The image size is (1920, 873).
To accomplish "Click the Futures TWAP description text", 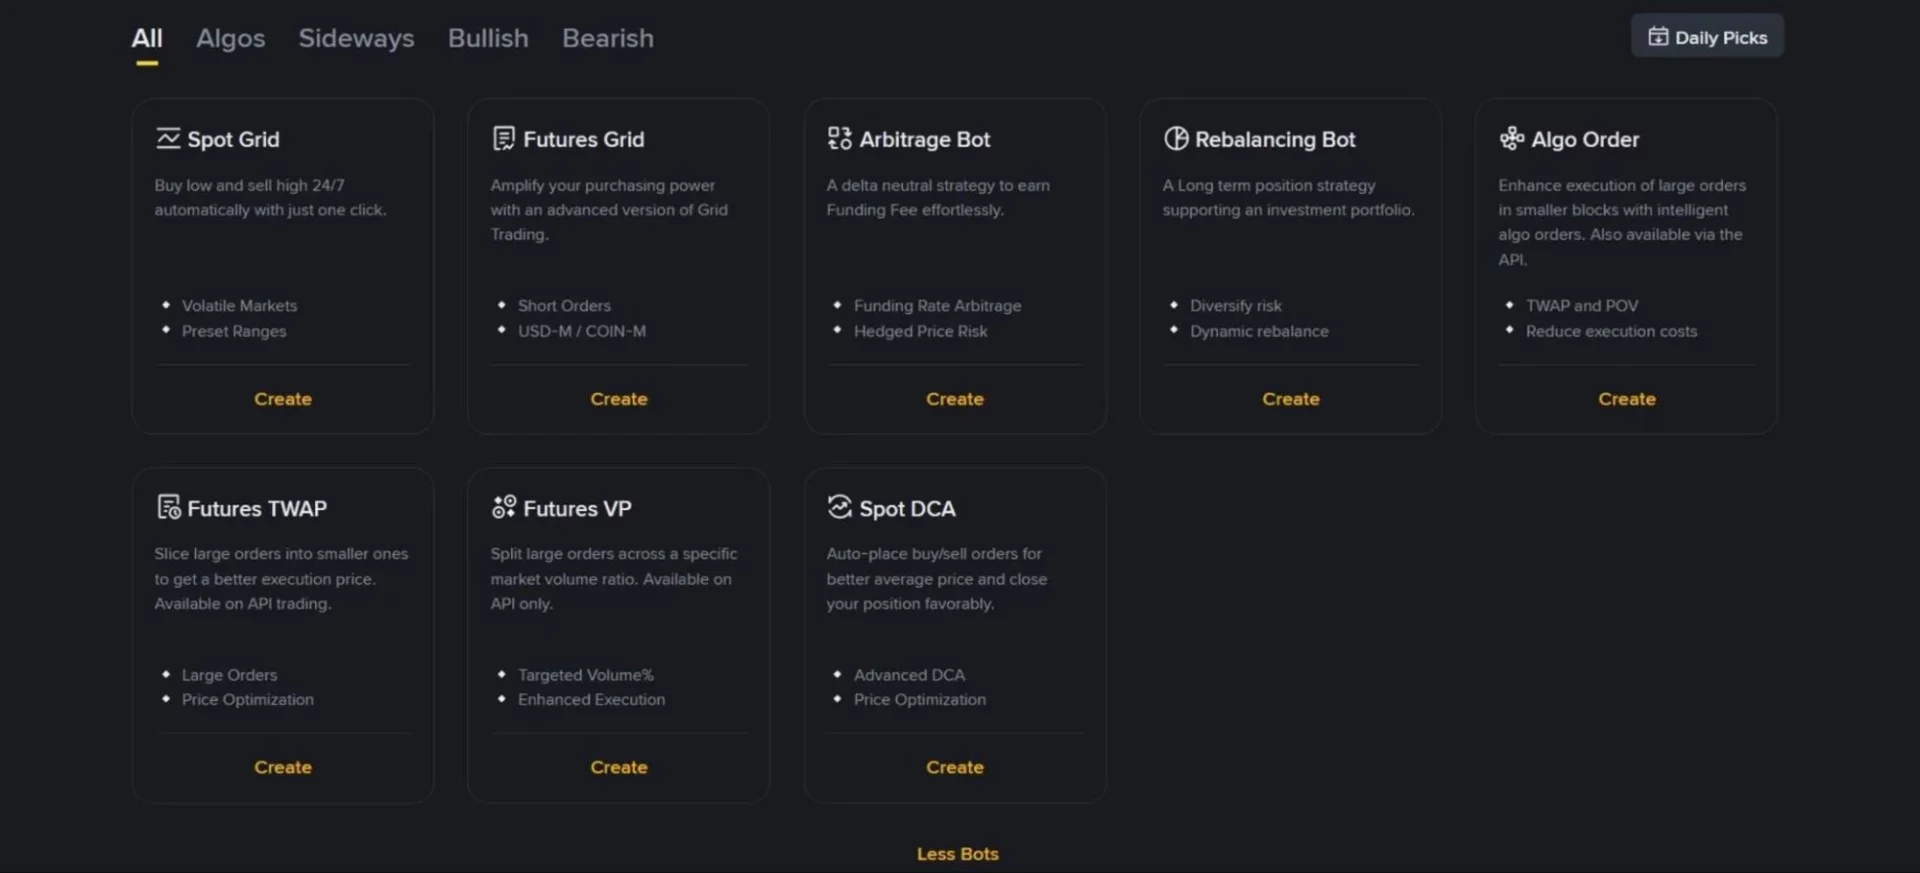I will pyautogui.click(x=281, y=578).
